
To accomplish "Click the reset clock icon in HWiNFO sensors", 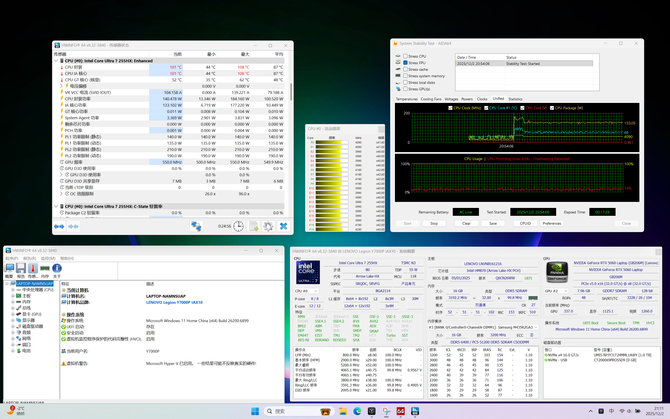I will click(x=238, y=226).
